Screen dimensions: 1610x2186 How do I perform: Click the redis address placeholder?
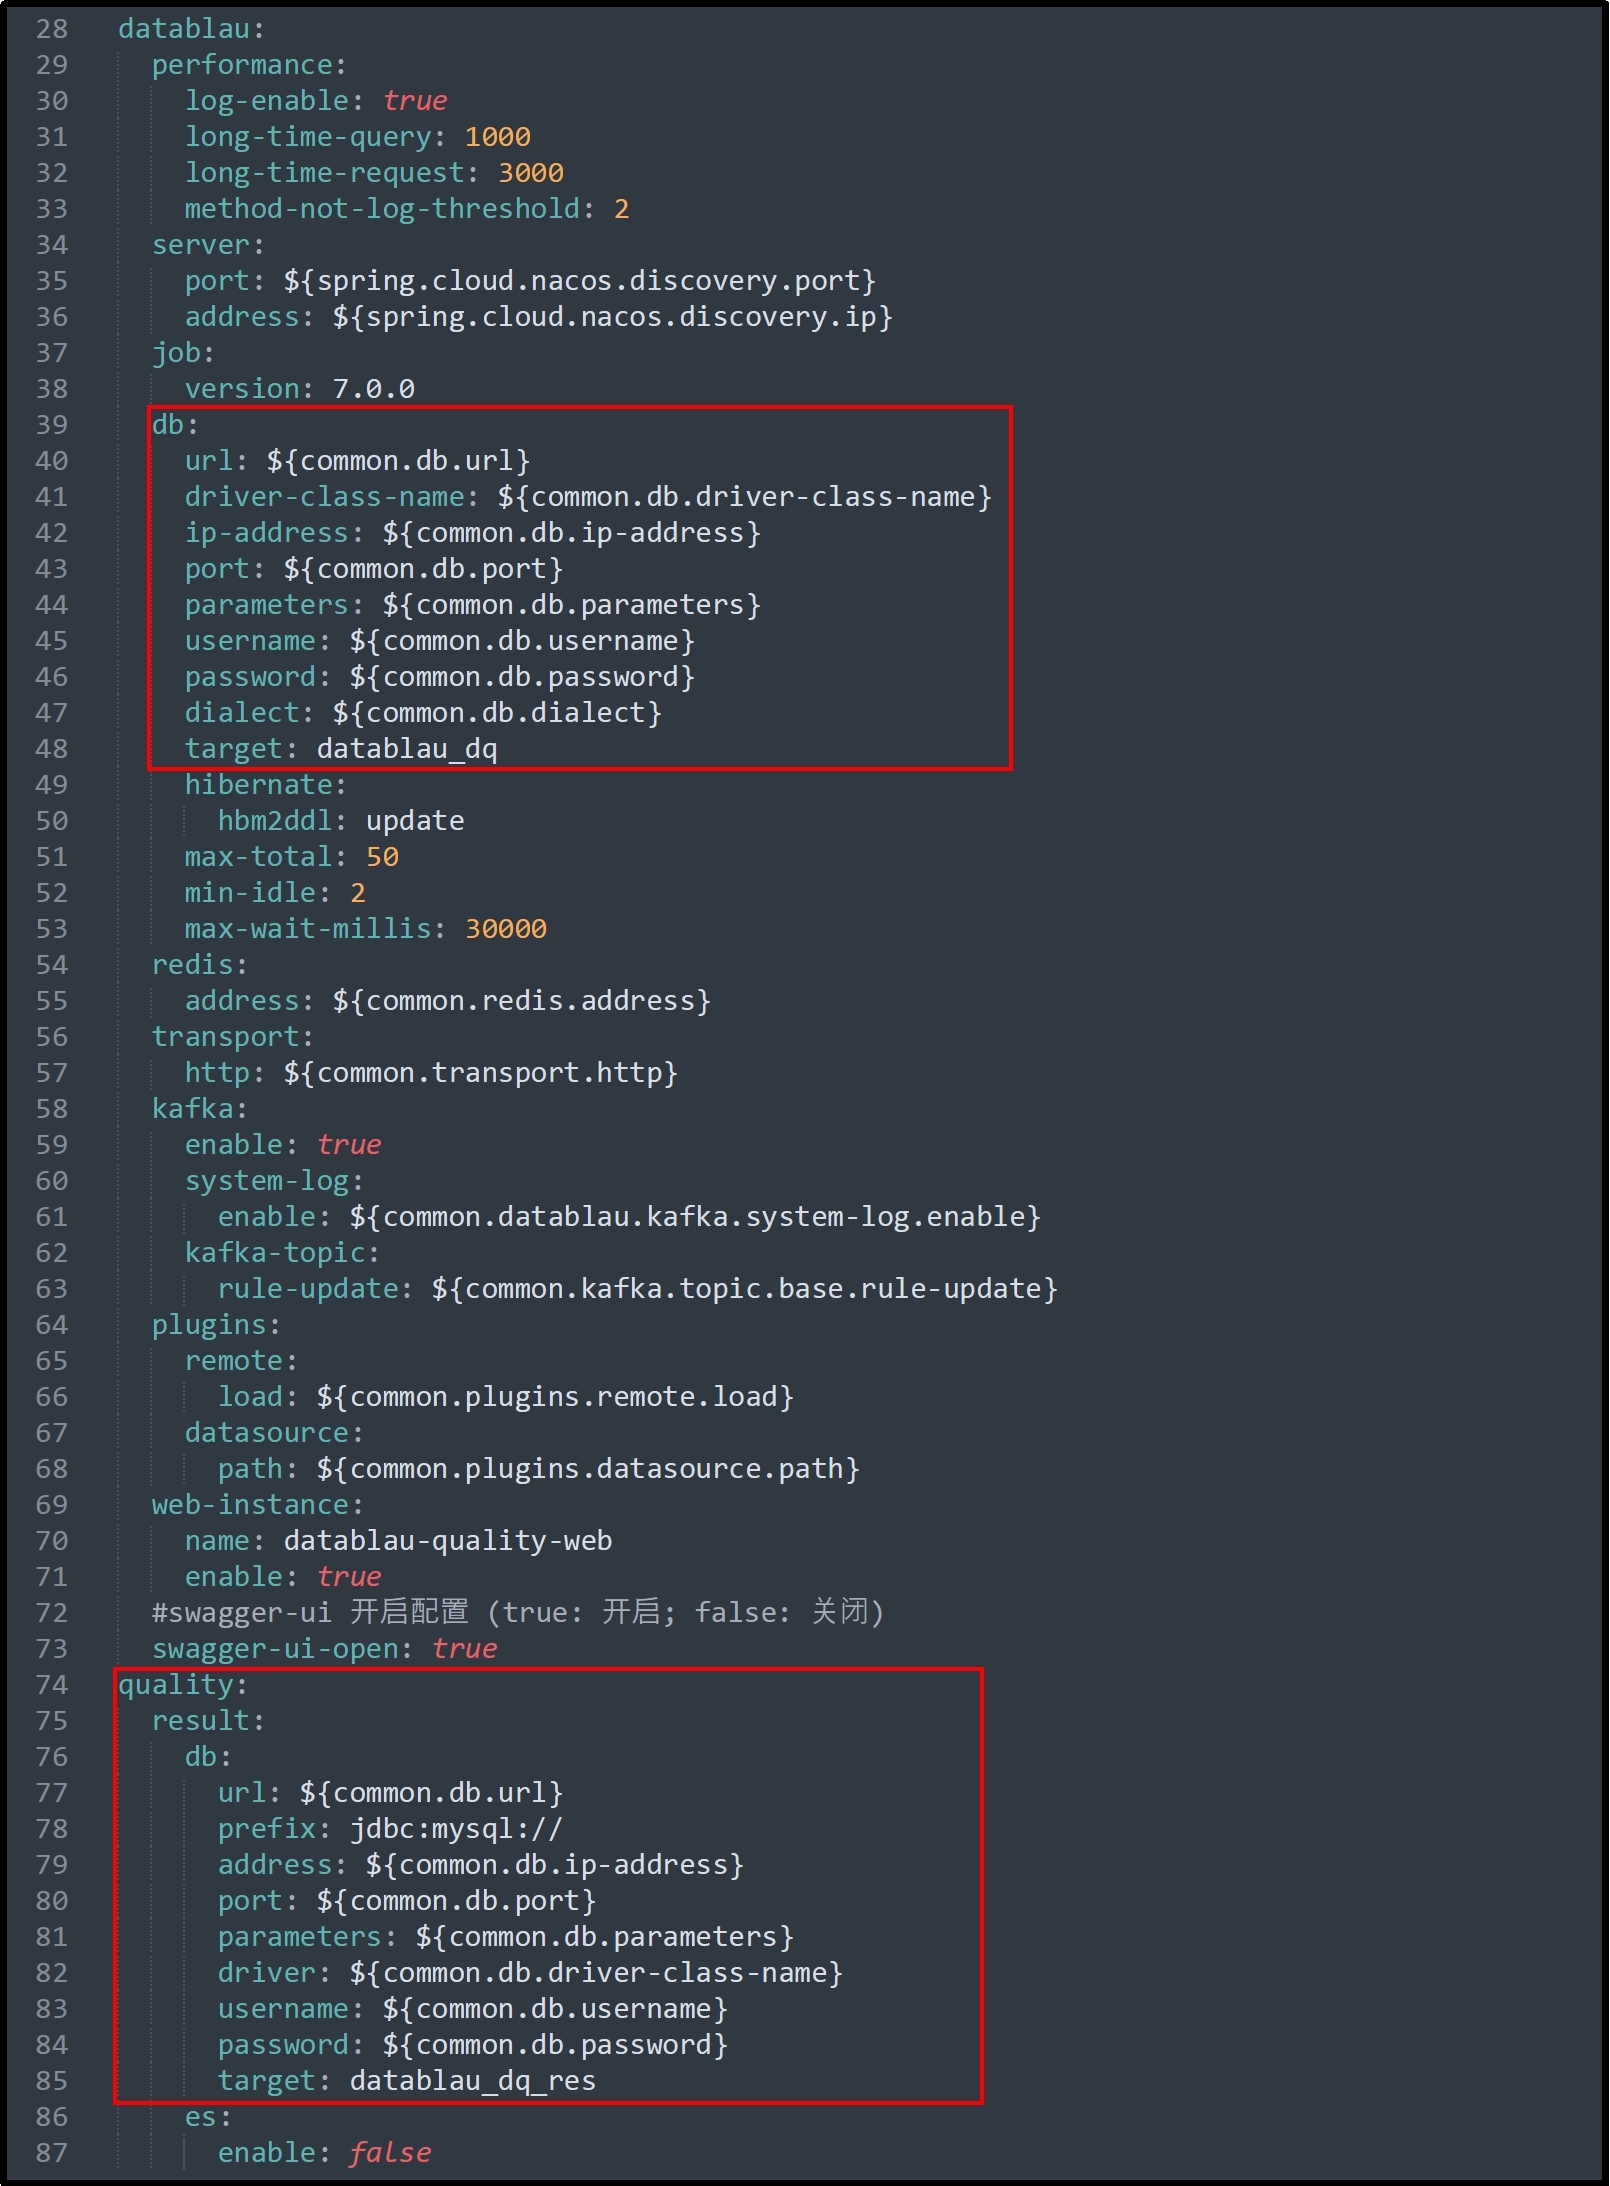pos(521,1001)
